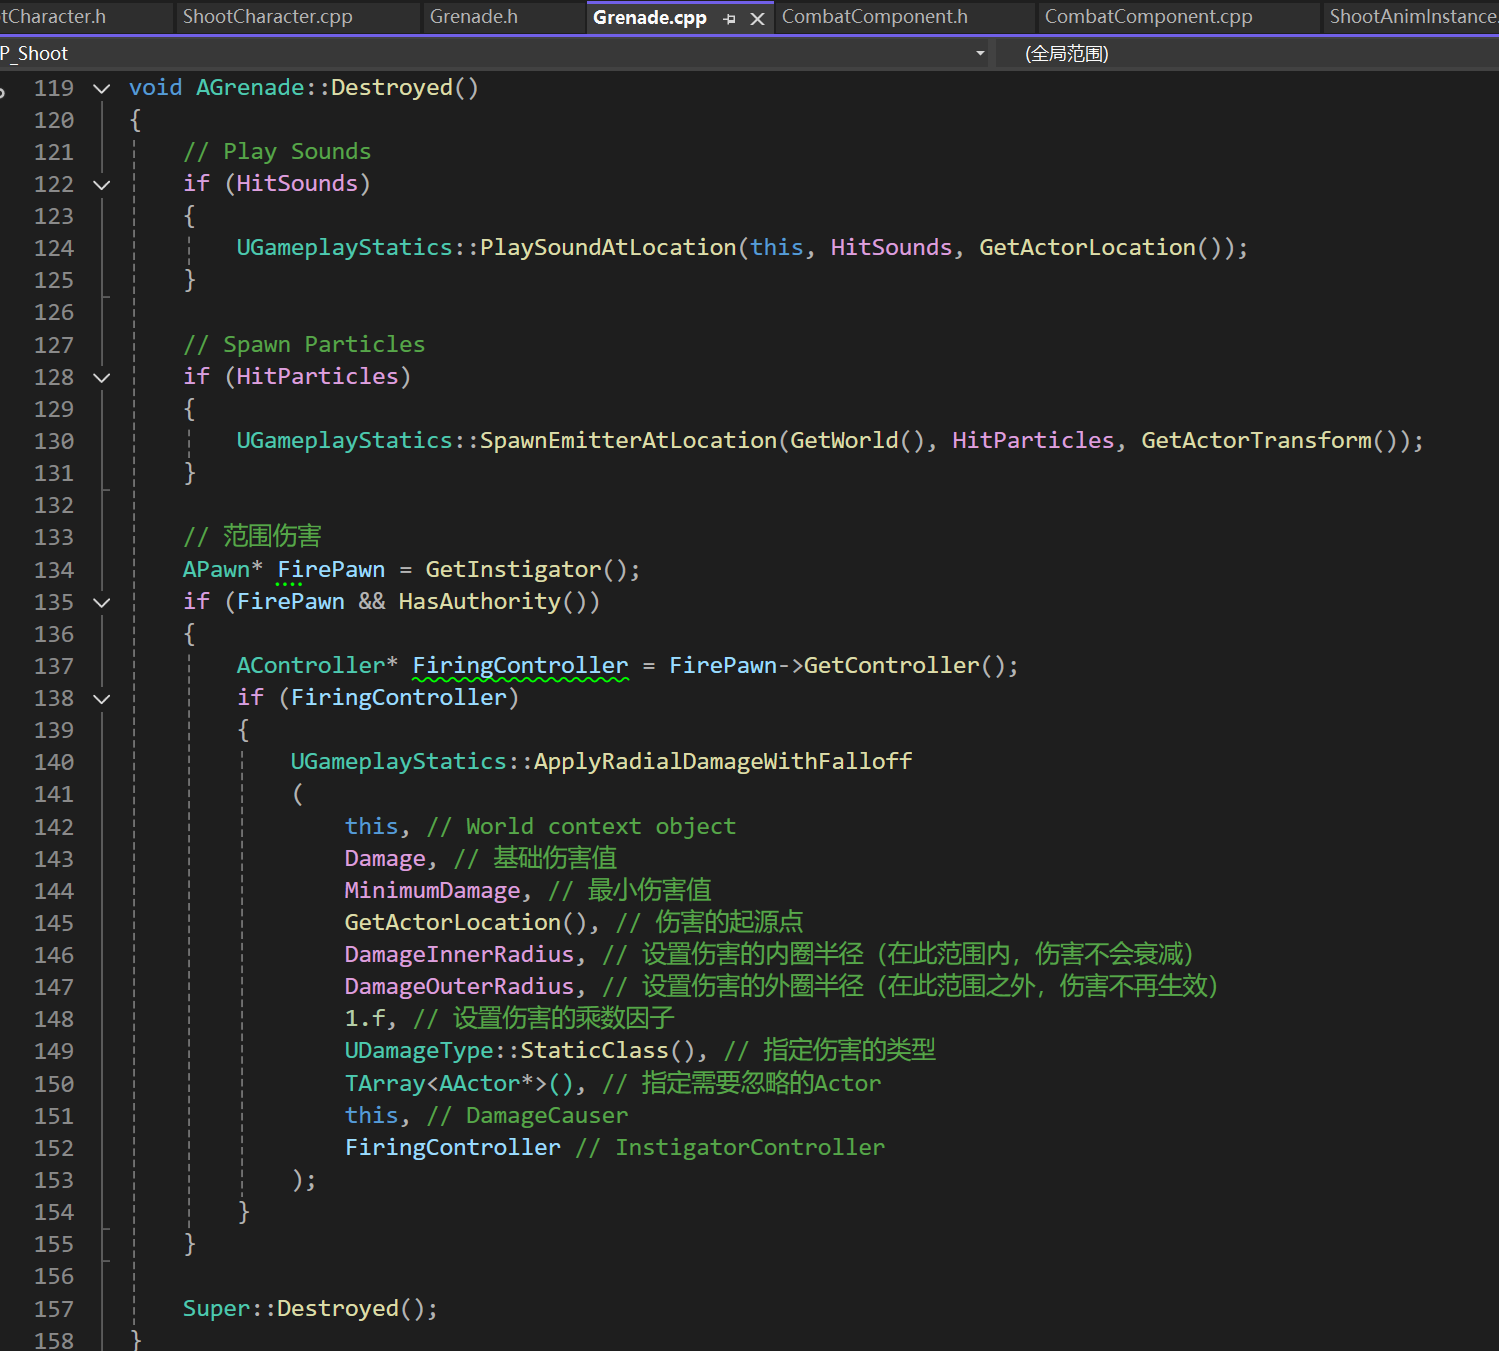Click the DamageInnerRadius argument
Screen dimensions: 1499x1351
pyautogui.click(x=459, y=954)
